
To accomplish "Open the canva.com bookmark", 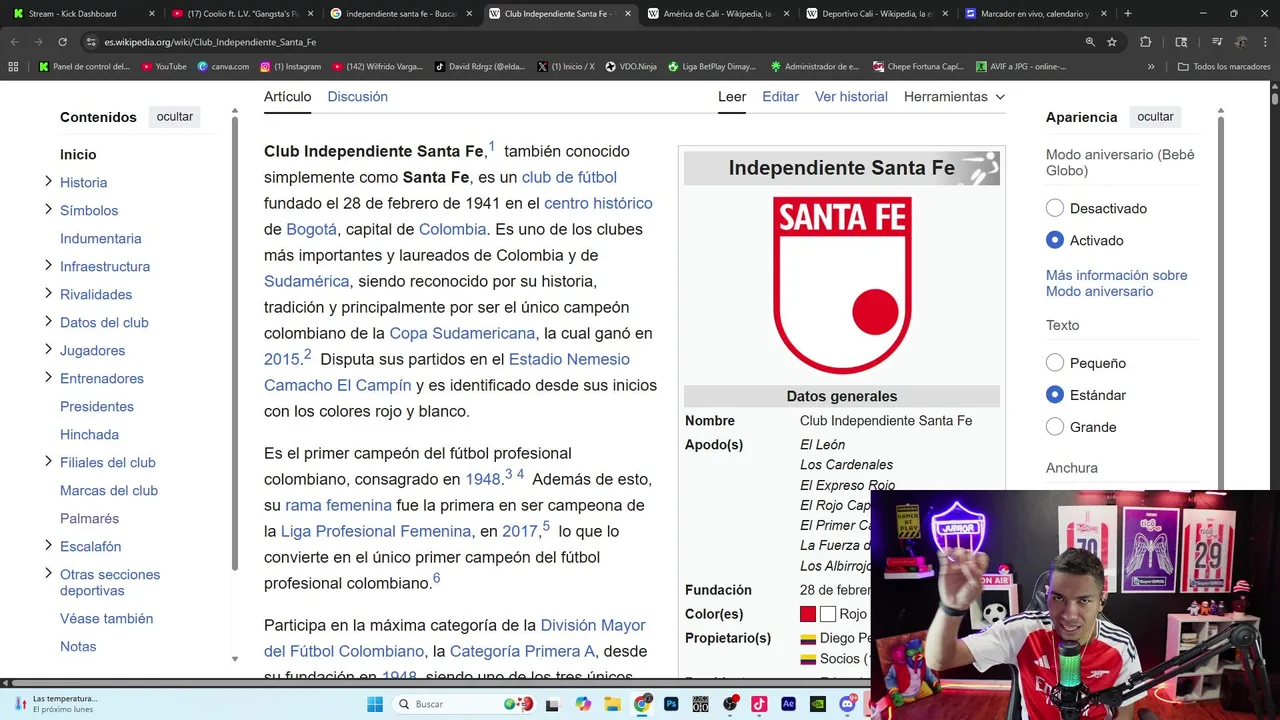I will pyautogui.click(x=223, y=67).
